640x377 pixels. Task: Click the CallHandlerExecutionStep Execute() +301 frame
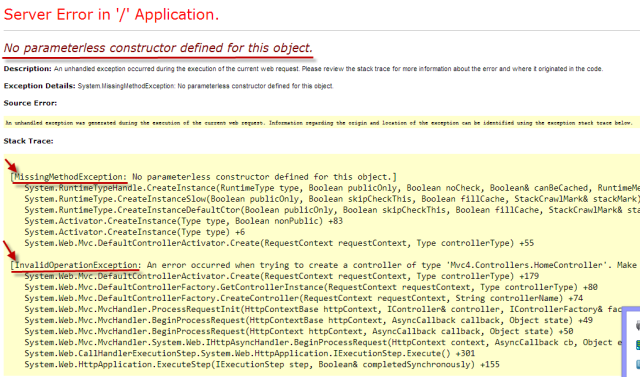pyautogui.click(x=250, y=353)
